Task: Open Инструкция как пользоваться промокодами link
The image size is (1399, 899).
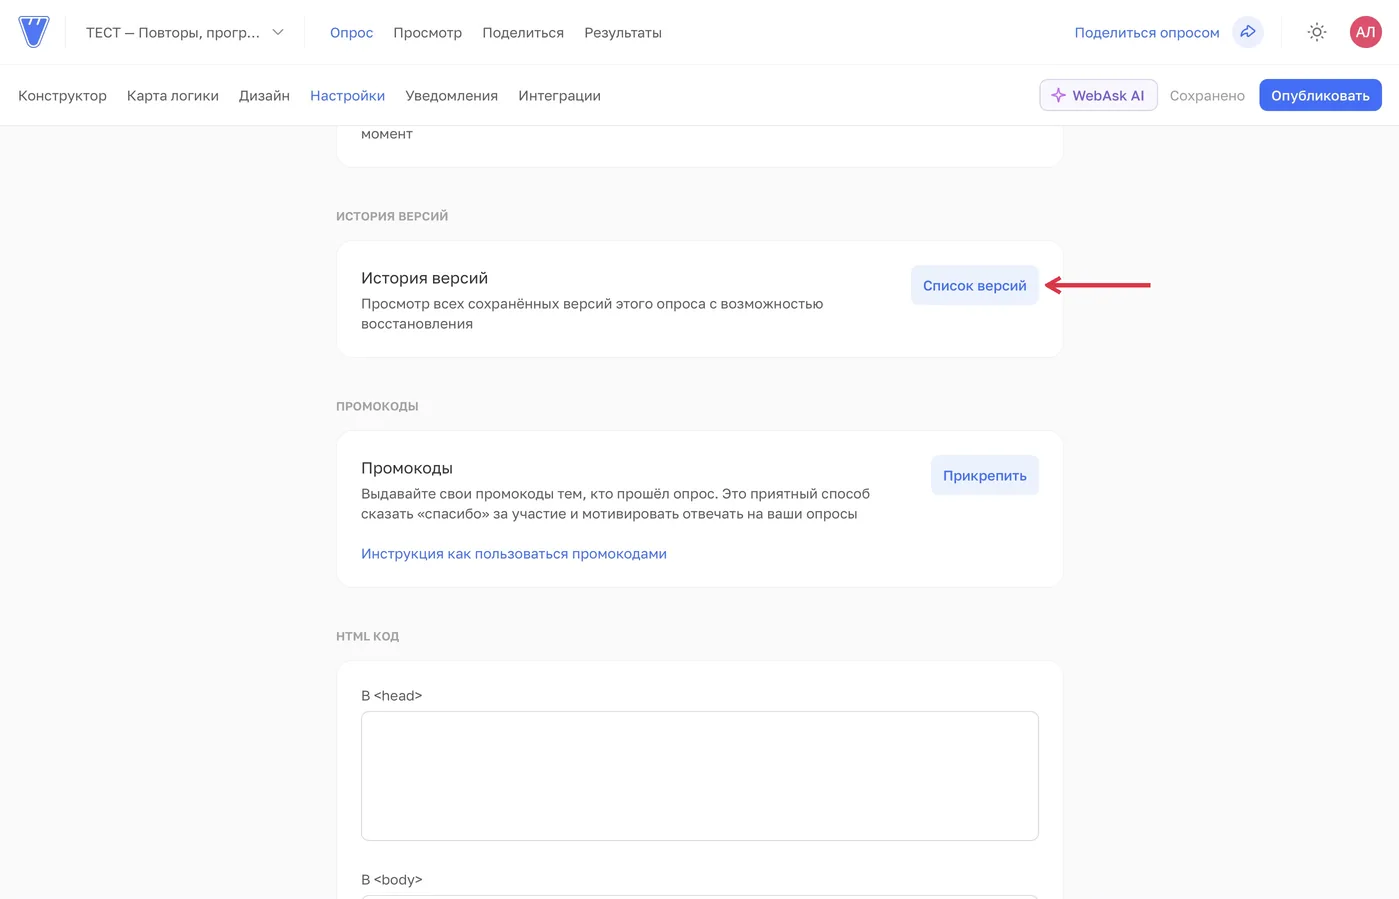Action: pos(514,554)
